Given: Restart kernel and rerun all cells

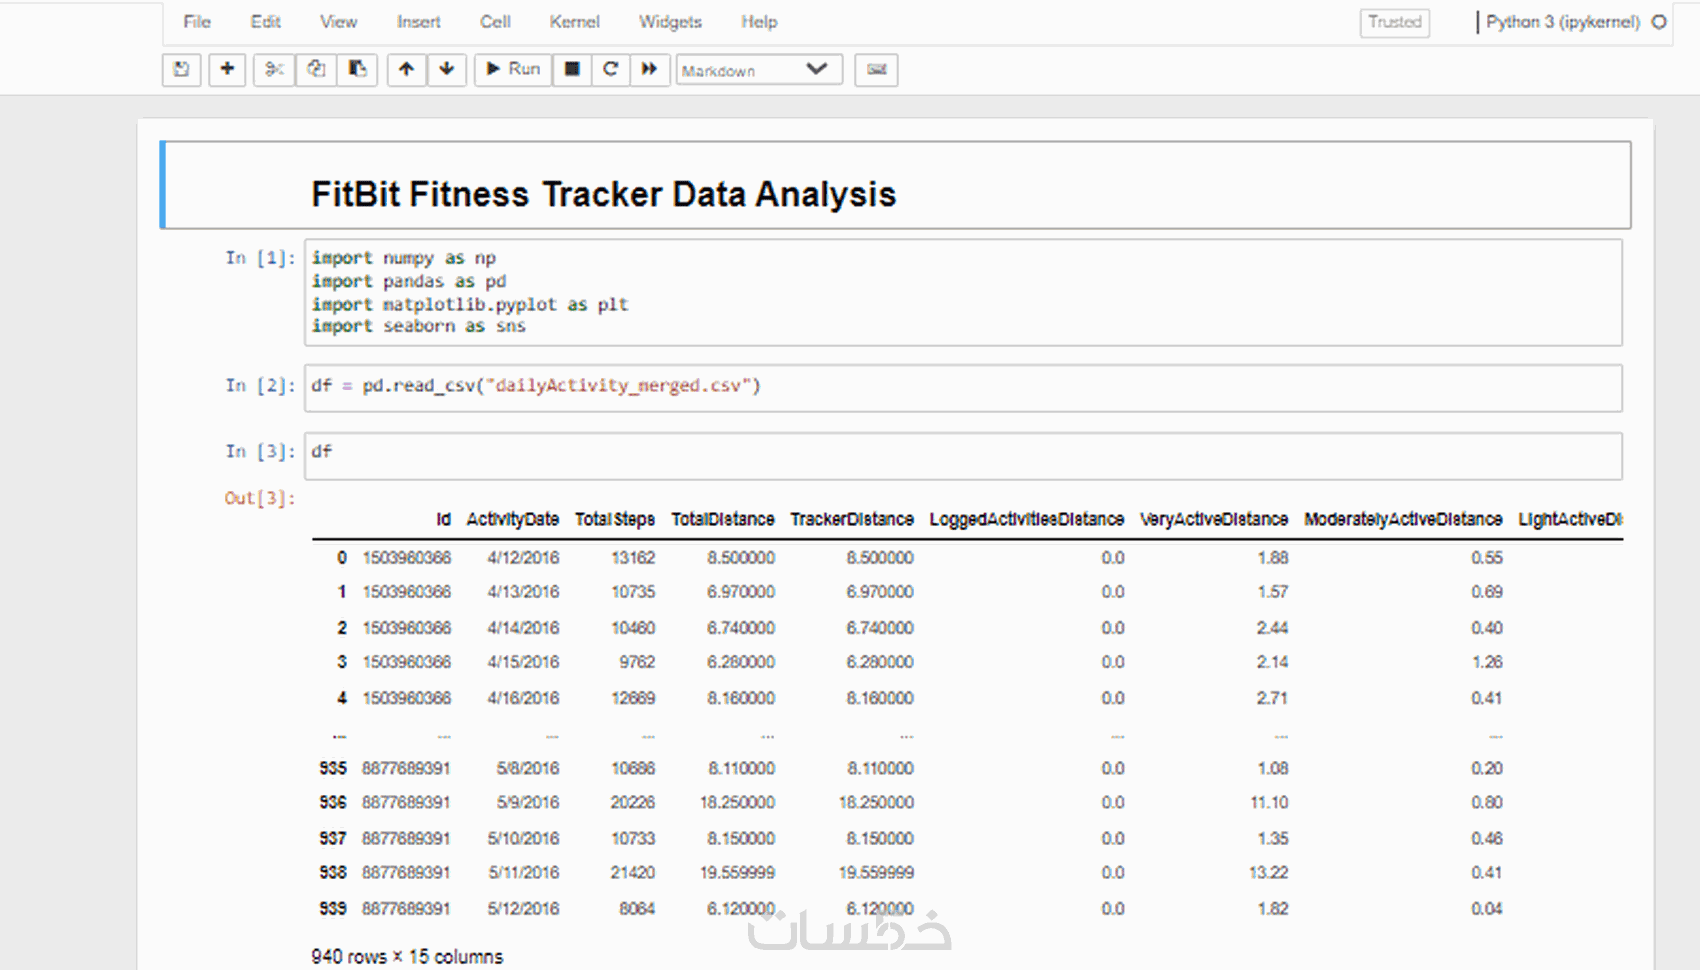Looking at the screenshot, I should coord(650,69).
